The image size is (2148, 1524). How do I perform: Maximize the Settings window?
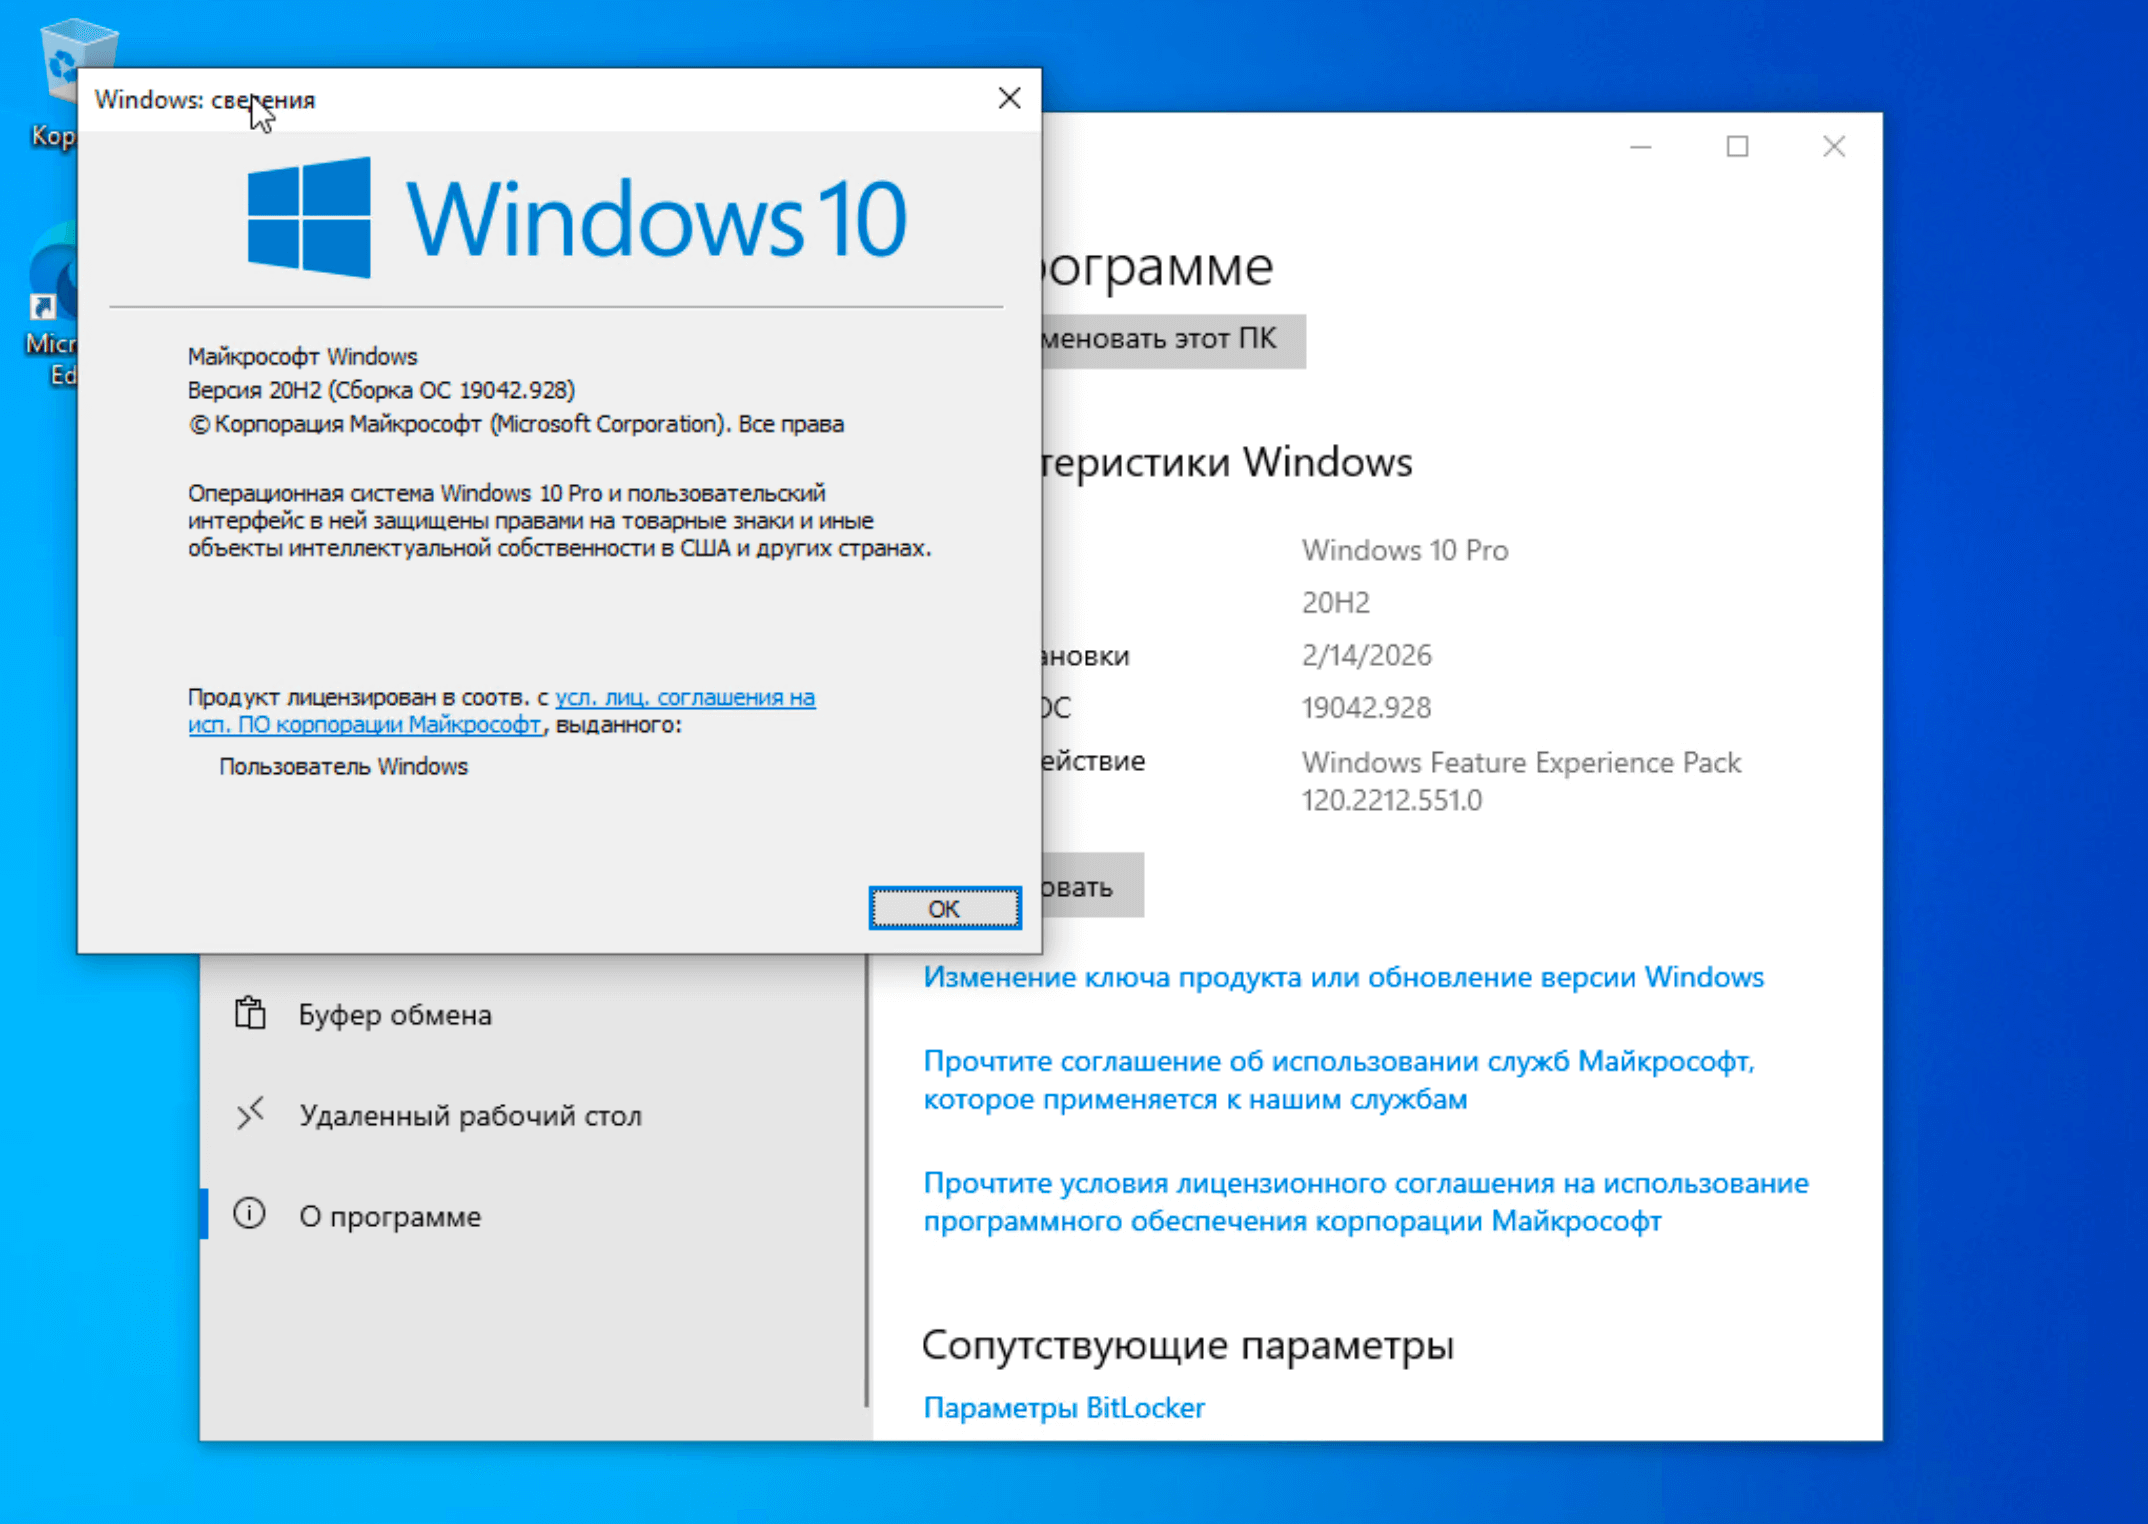[x=1737, y=147]
